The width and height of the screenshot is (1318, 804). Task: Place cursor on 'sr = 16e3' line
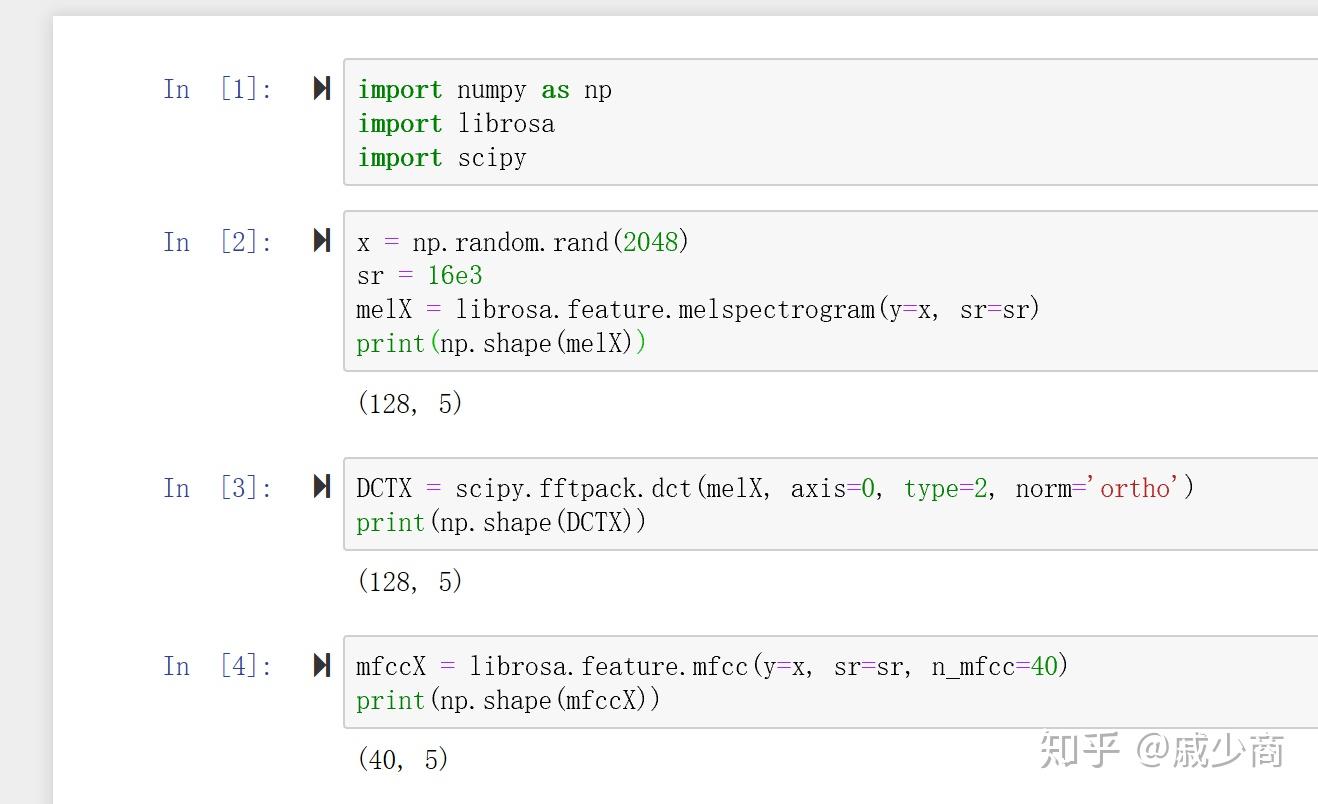420,276
